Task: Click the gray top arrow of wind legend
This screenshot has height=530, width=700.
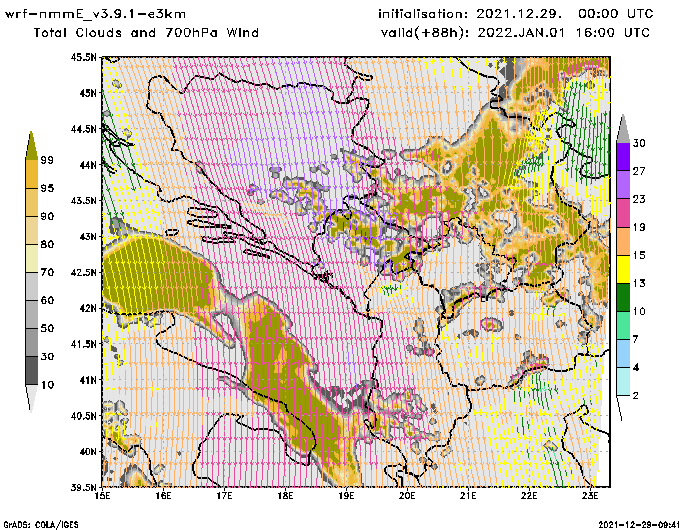Action: (x=623, y=129)
